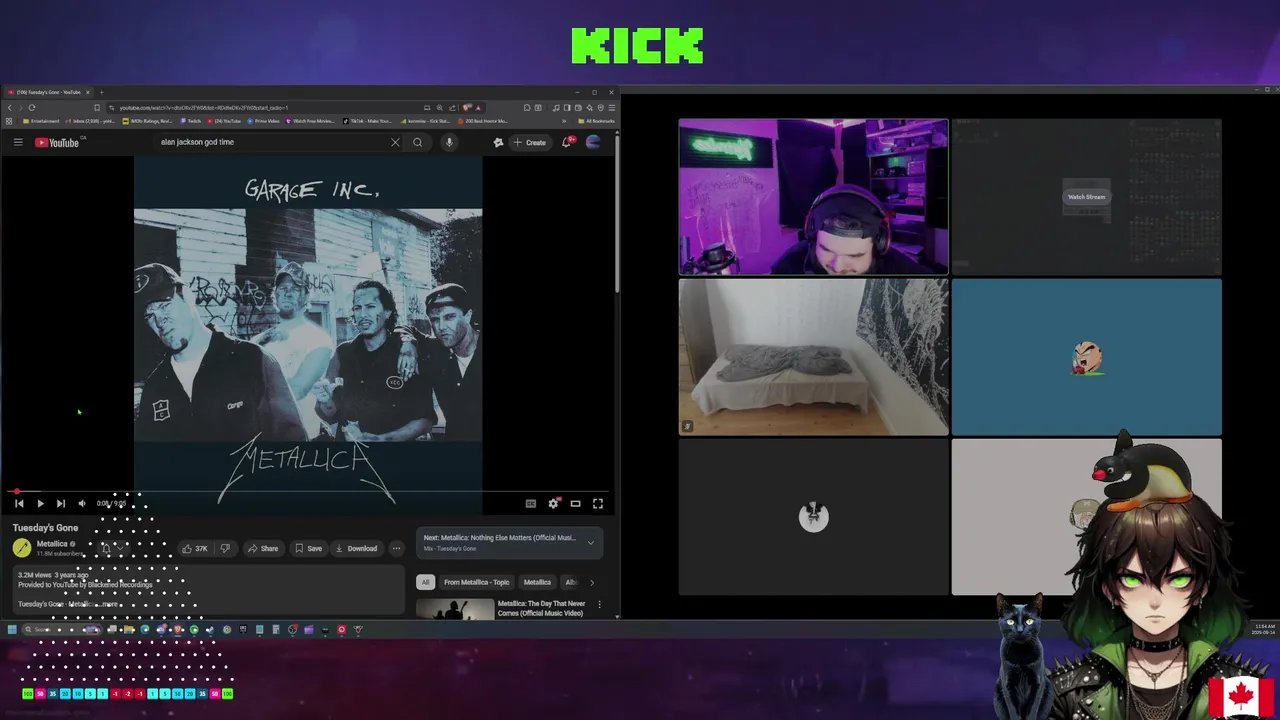Skip to the next video in player
1280x720 pixels.
pyautogui.click(x=61, y=503)
